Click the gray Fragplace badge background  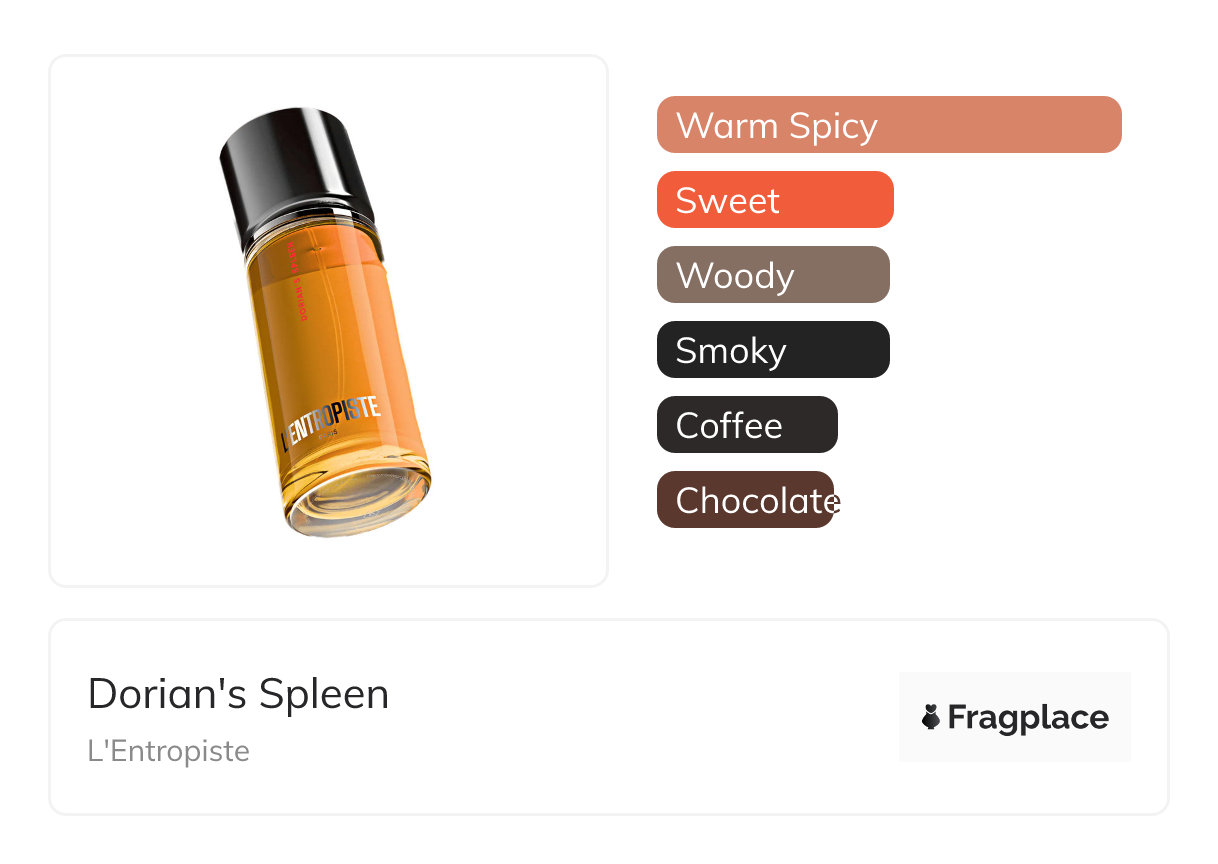tap(1015, 717)
